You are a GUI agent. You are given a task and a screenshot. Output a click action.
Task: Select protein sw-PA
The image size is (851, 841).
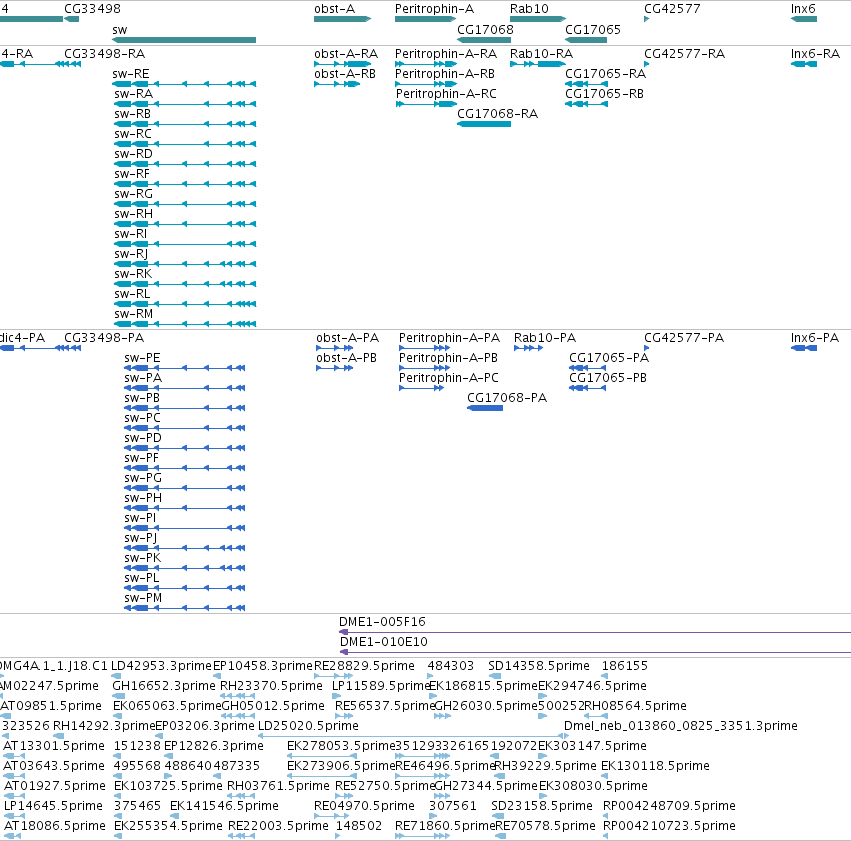click(x=185, y=388)
